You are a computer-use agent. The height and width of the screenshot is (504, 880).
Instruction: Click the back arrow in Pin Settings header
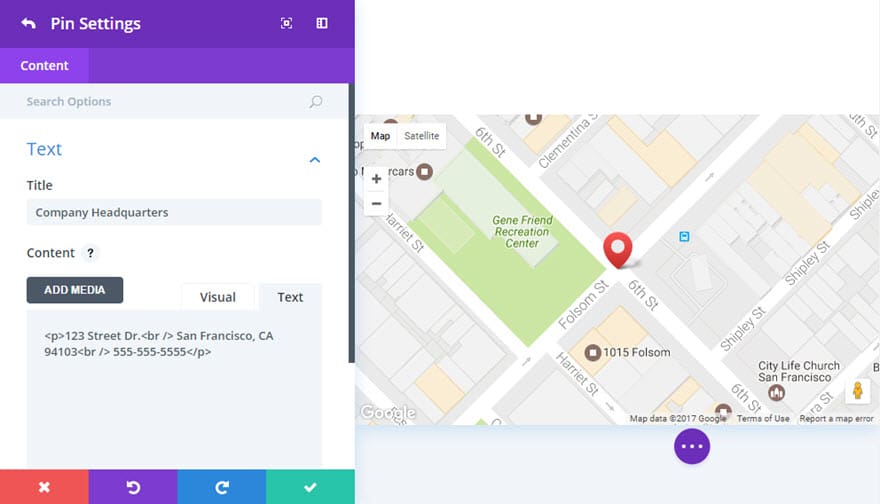pyautogui.click(x=28, y=23)
